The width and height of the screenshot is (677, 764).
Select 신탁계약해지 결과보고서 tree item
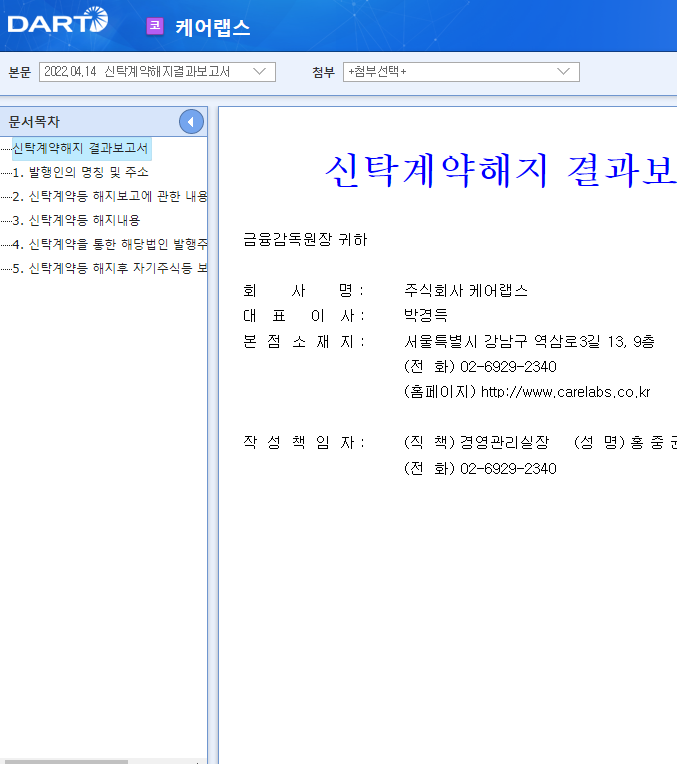[80, 148]
